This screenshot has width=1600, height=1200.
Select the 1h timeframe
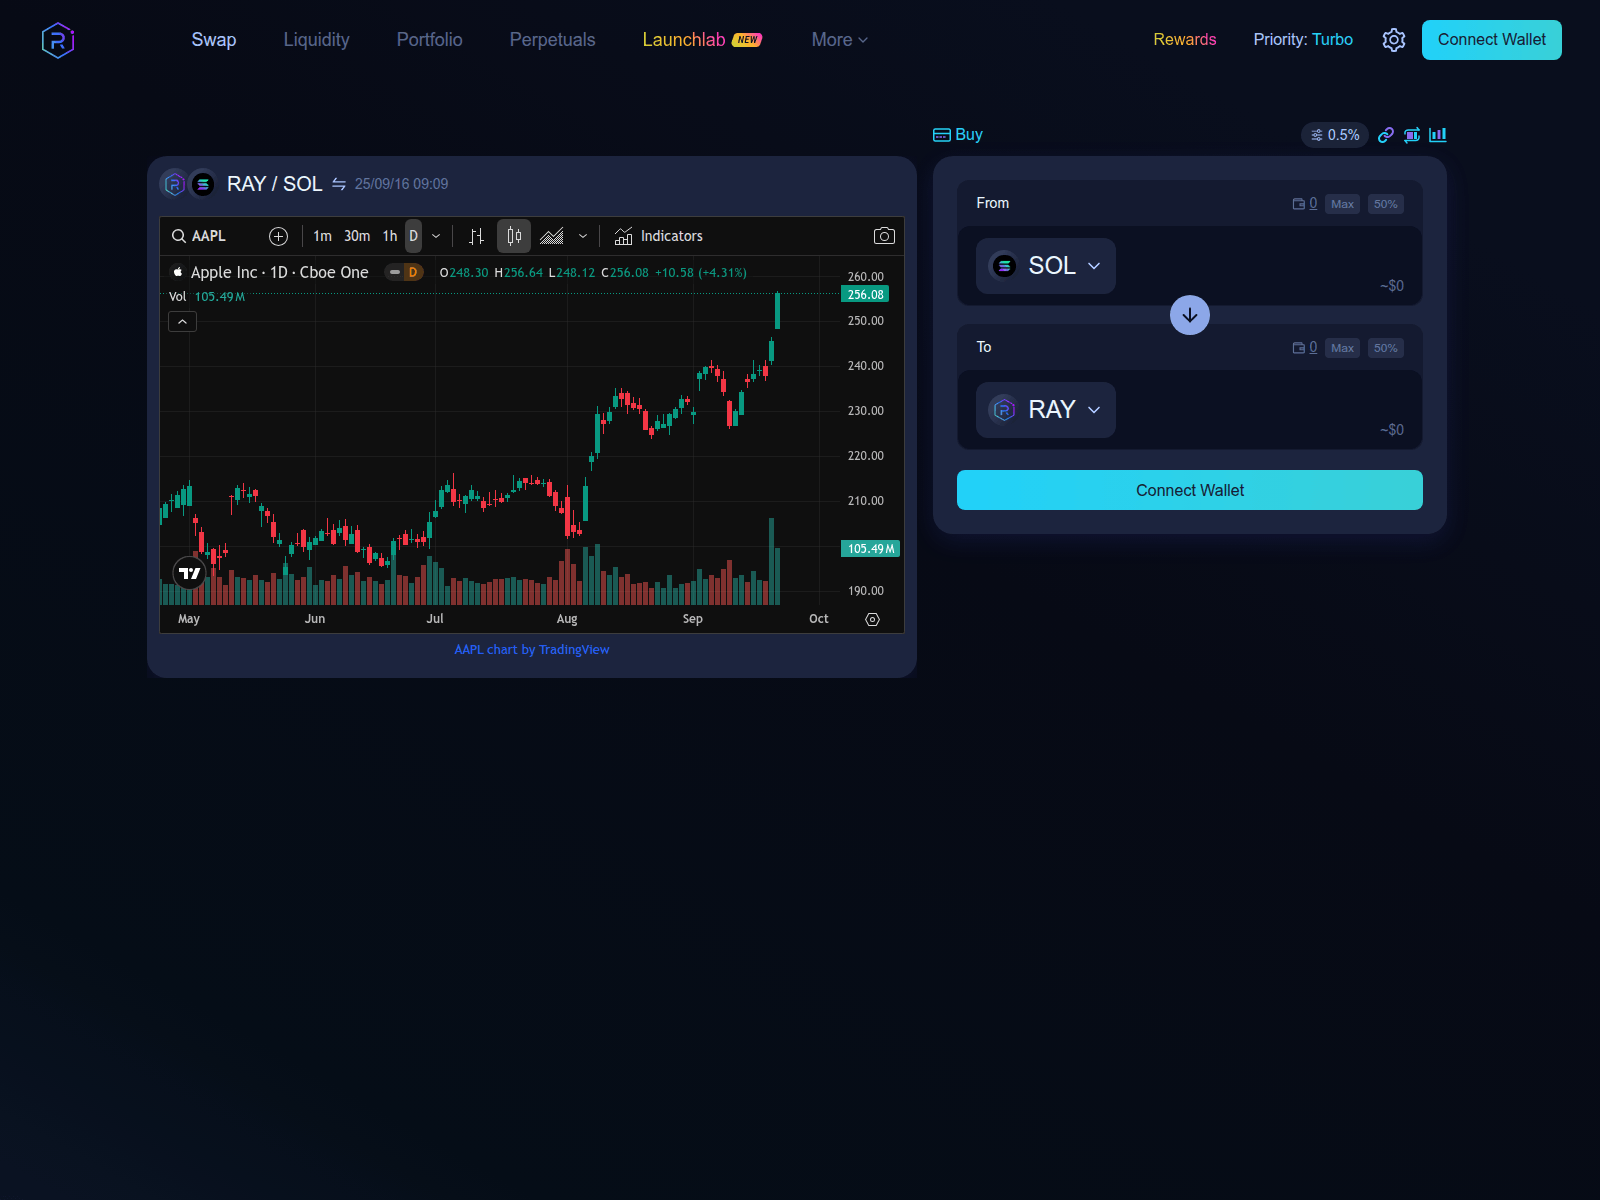(x=390, y=236)
